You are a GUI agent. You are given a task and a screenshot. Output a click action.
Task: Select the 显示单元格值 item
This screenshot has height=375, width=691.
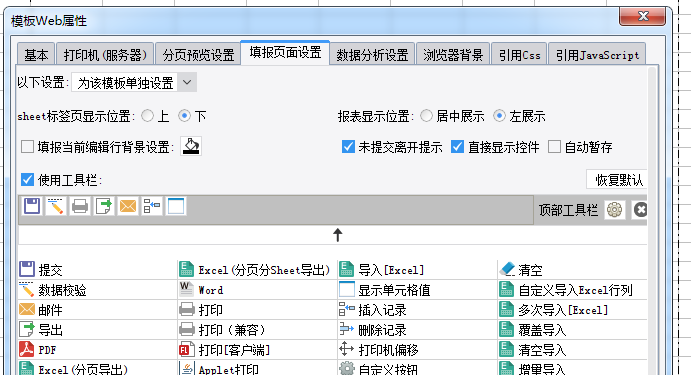(385, 290)
